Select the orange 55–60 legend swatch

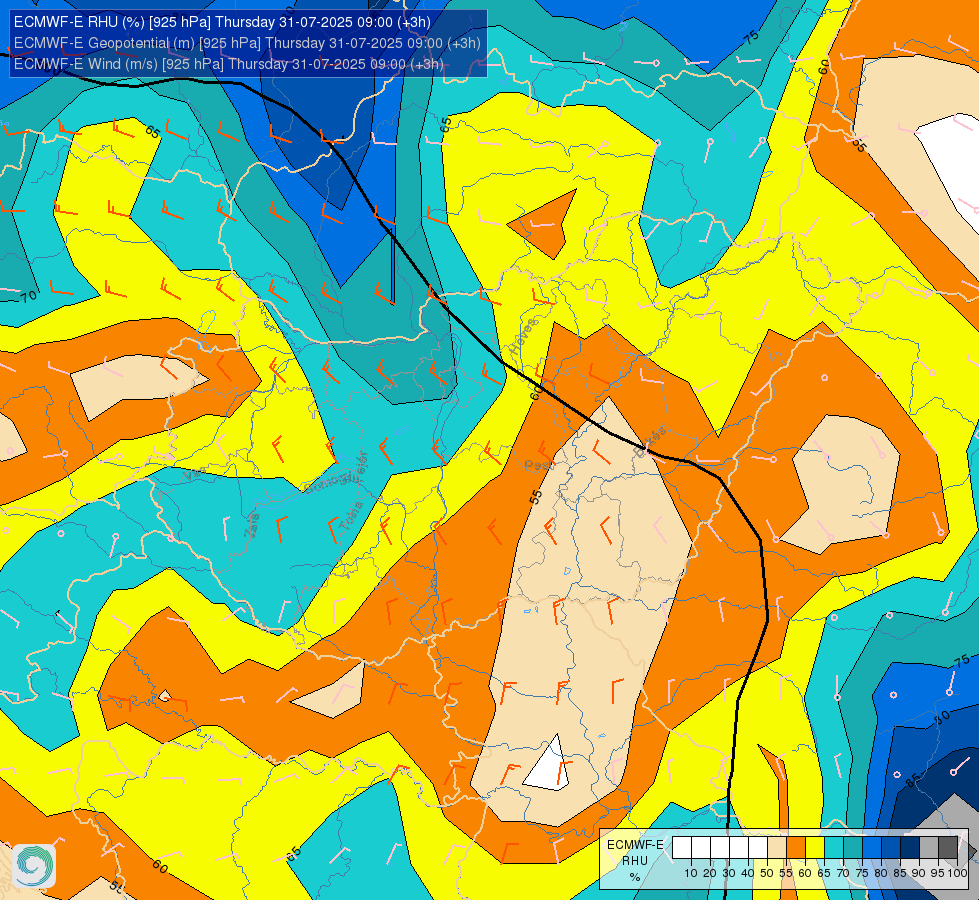click(x=795, y=848)
